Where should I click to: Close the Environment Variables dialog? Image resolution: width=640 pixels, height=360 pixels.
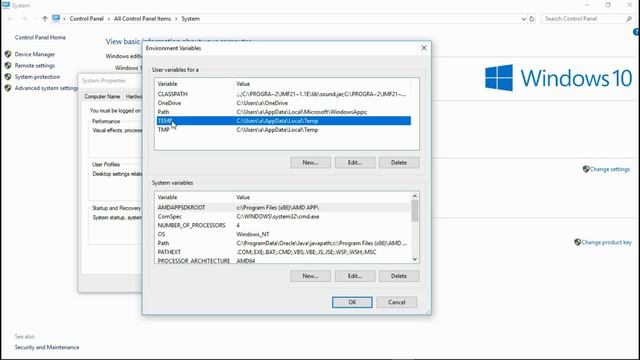[424, 48]
